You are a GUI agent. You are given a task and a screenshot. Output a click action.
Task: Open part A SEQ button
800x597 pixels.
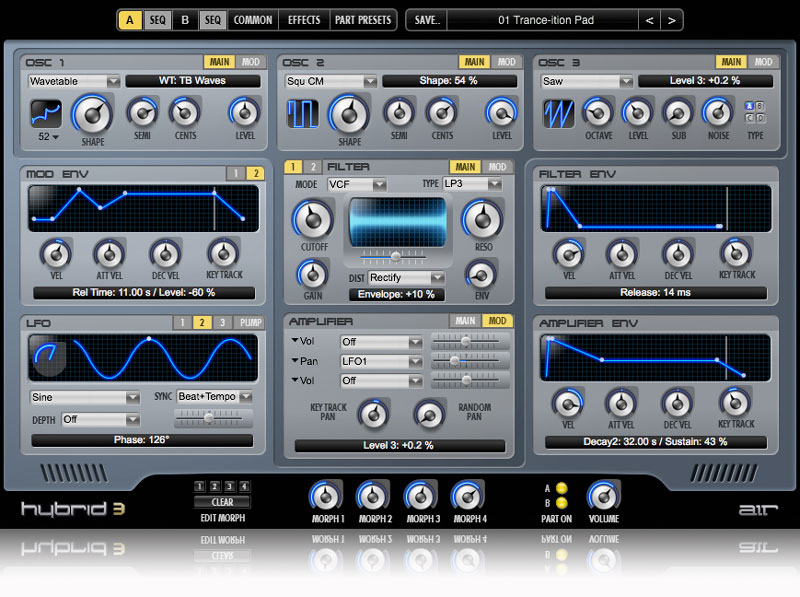click(157, 20)
